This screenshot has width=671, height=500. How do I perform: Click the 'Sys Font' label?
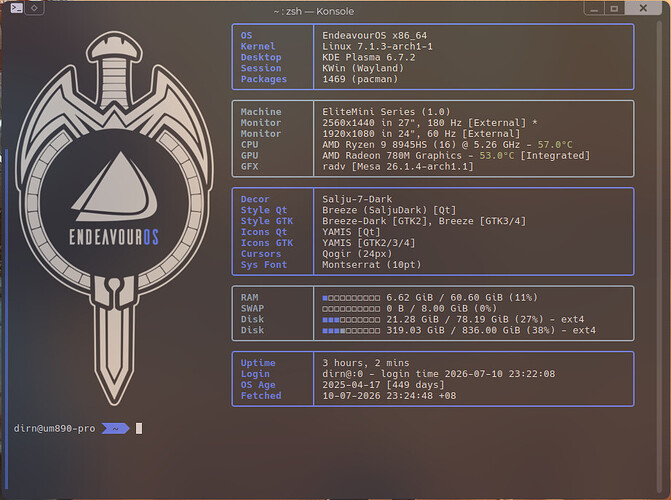click(264, 265)
